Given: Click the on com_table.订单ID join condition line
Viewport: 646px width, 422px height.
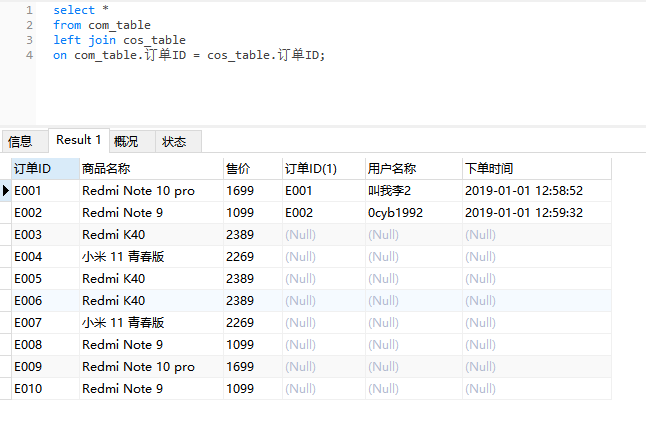Looking at the screenshot, I should click(x=189, y=55).
